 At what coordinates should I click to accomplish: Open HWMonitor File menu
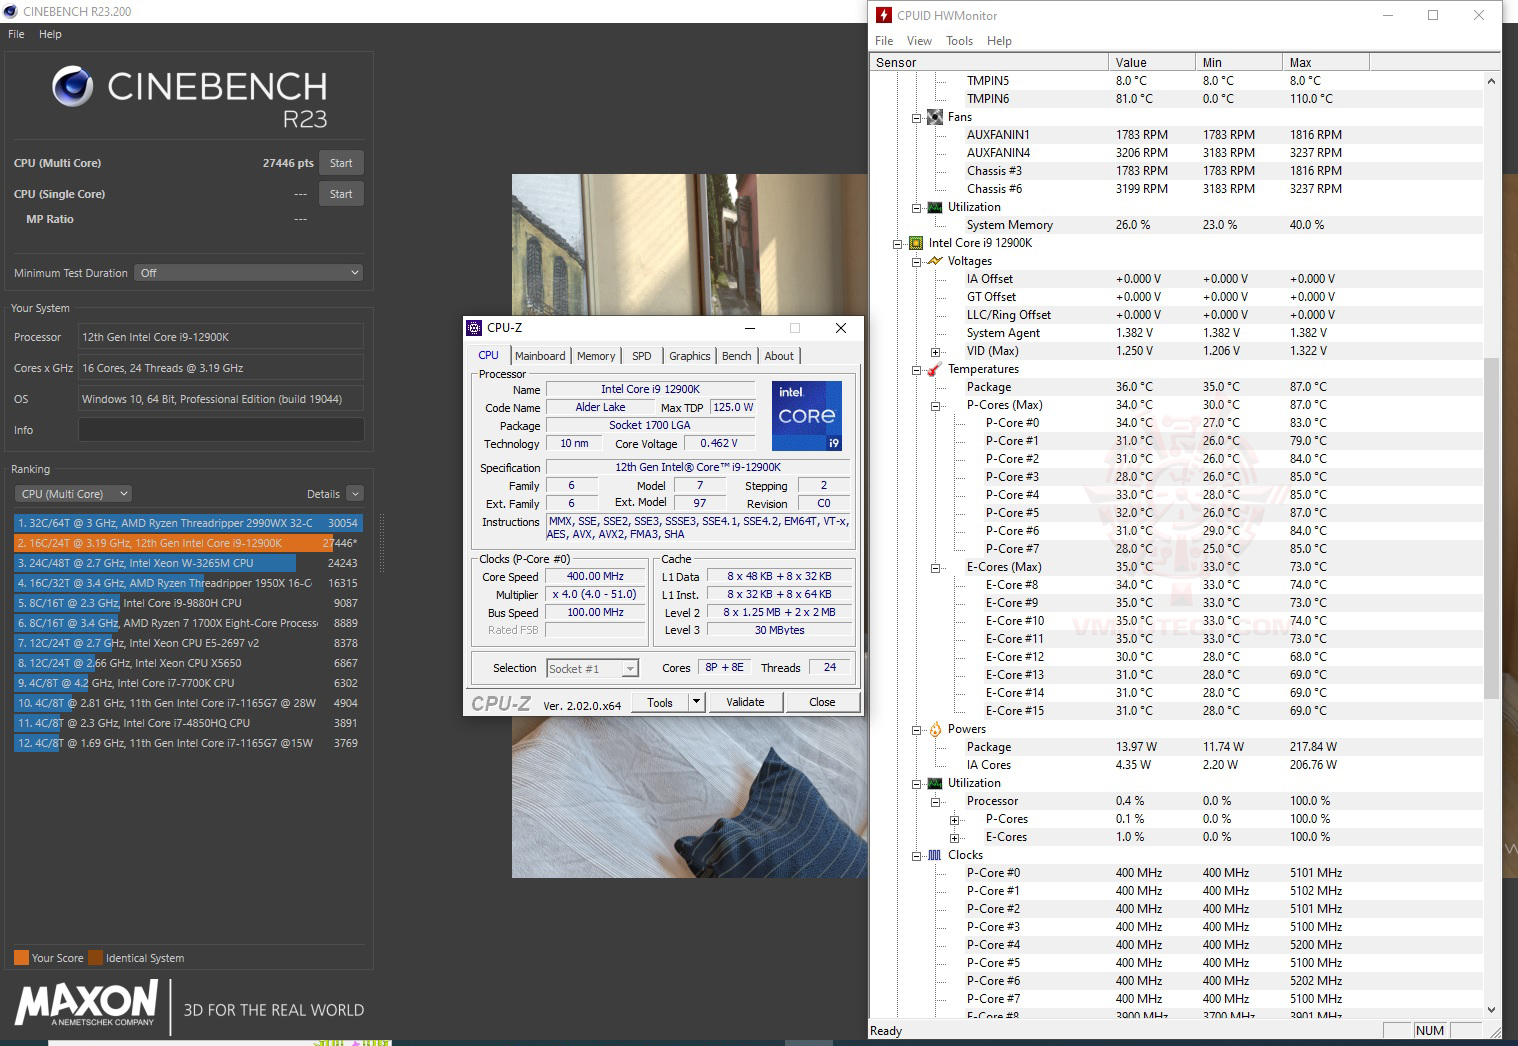pos(884,41)
